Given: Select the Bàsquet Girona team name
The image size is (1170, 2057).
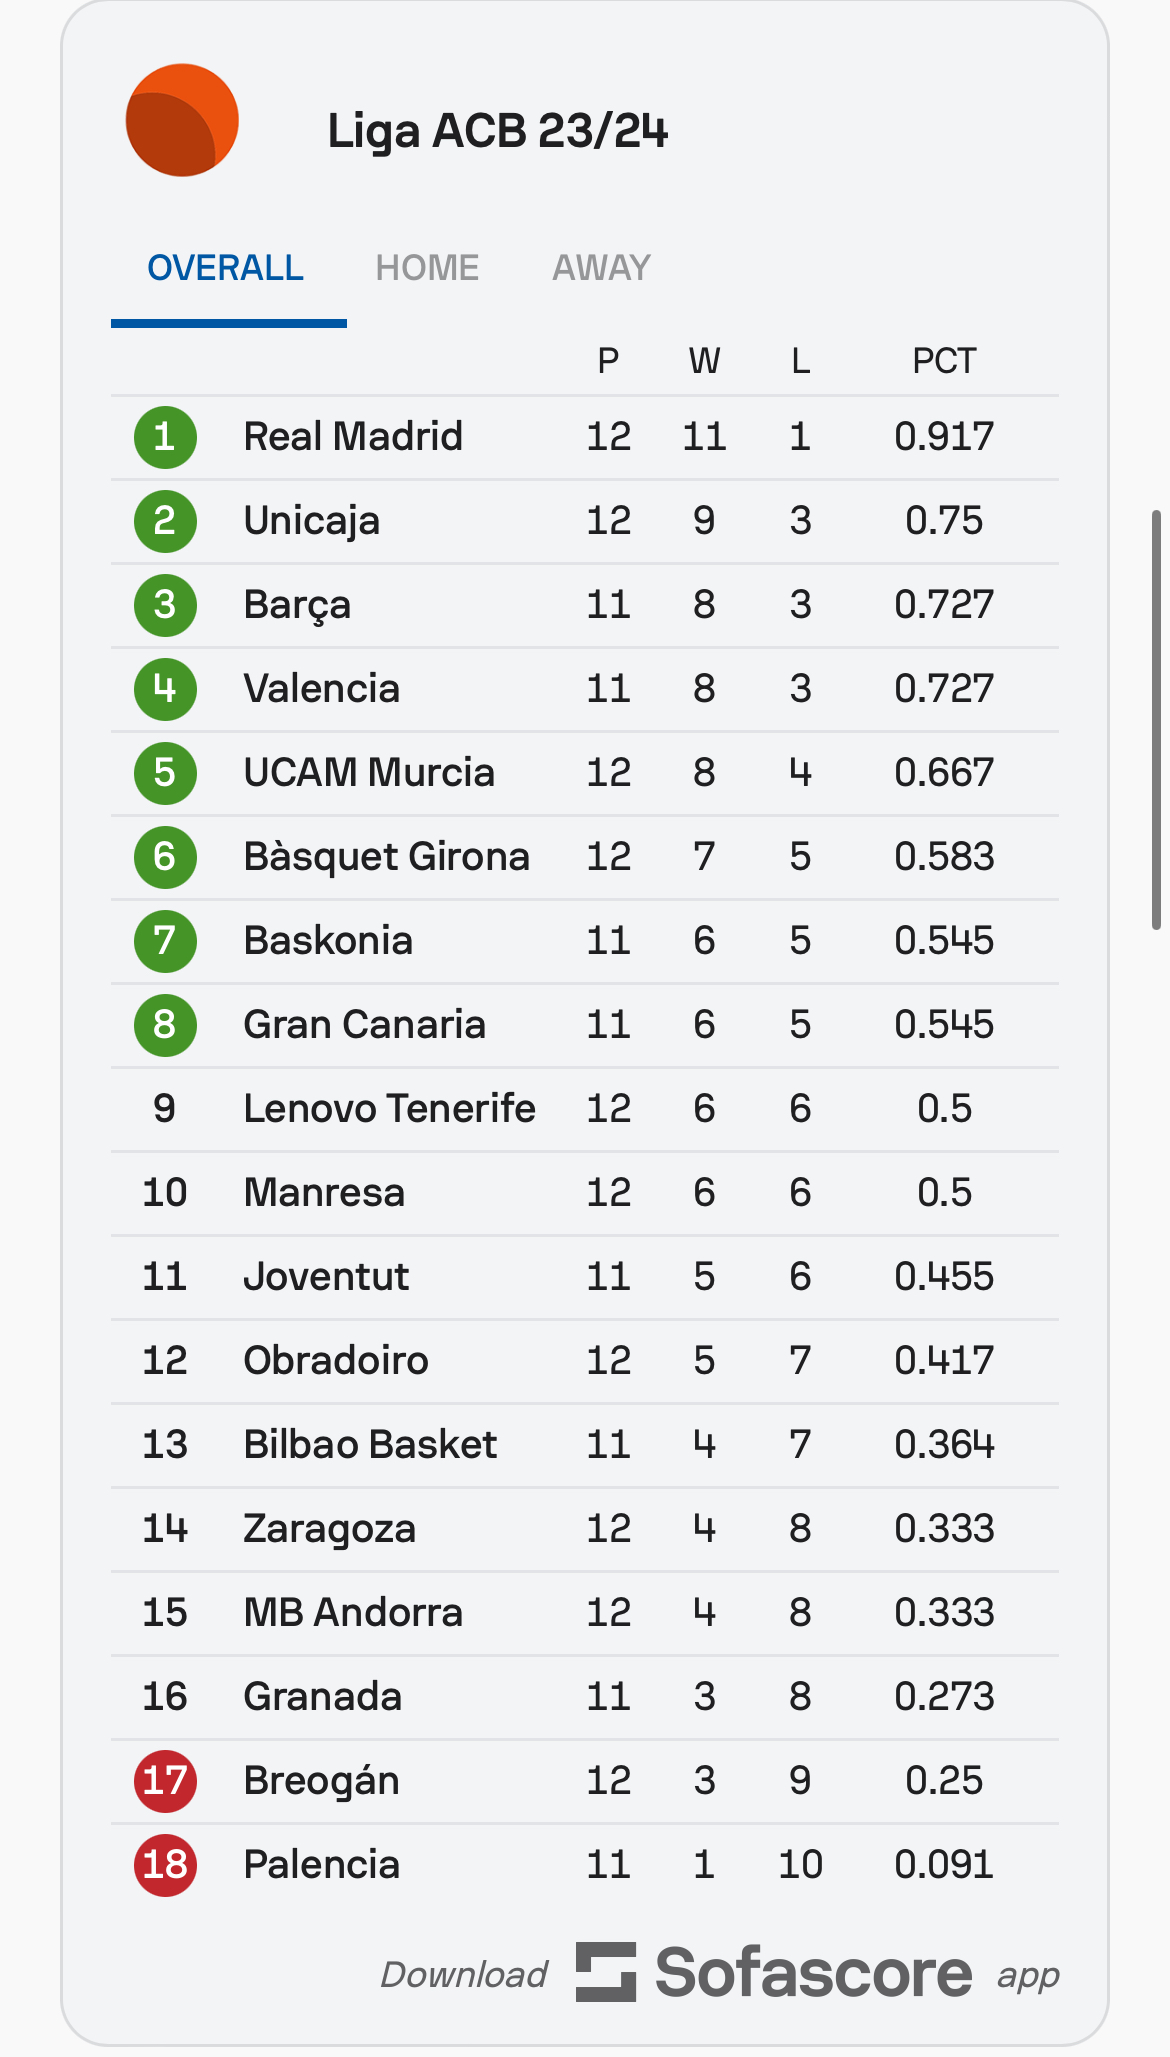Looking at the screenshot, I should click(x=386, y=857).
